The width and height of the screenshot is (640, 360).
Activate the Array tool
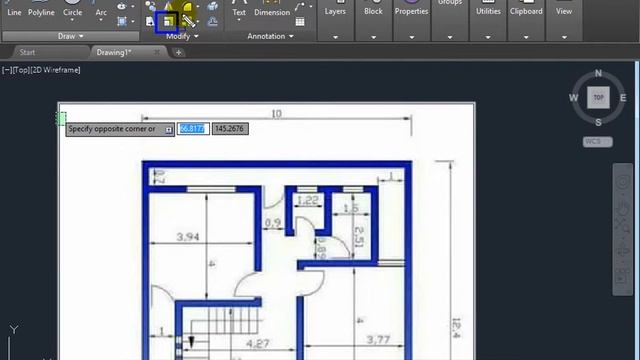point(188,21)
